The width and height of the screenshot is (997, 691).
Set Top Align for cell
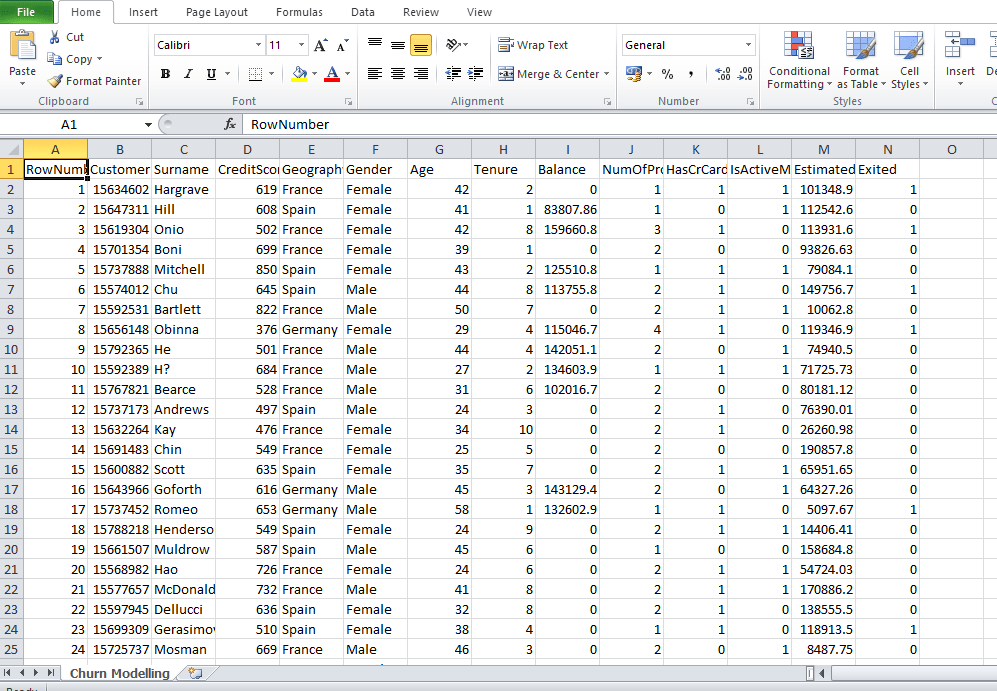click(x=375, y=45)
